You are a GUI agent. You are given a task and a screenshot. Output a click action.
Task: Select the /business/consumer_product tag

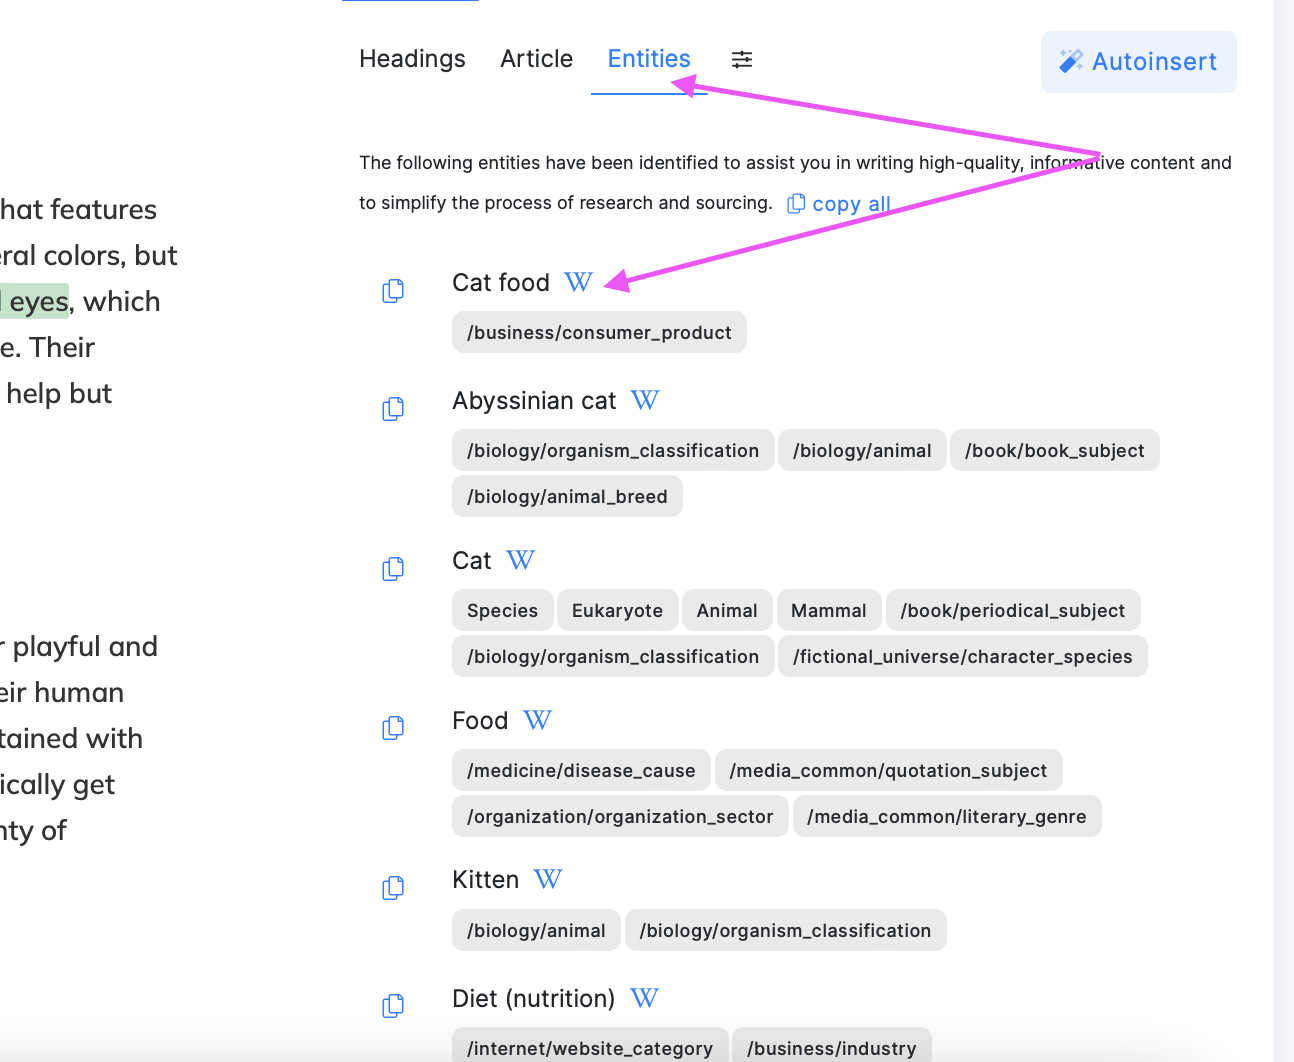[x=599, y=333]
